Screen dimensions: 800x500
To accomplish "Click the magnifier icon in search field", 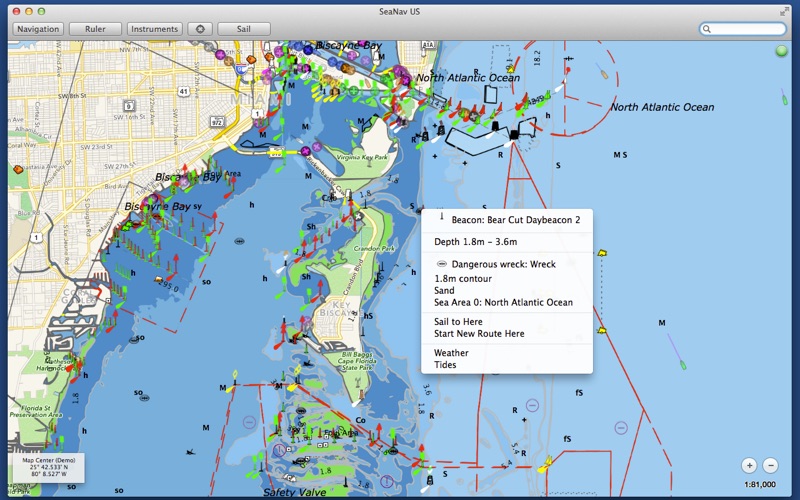I will [707, 29].
